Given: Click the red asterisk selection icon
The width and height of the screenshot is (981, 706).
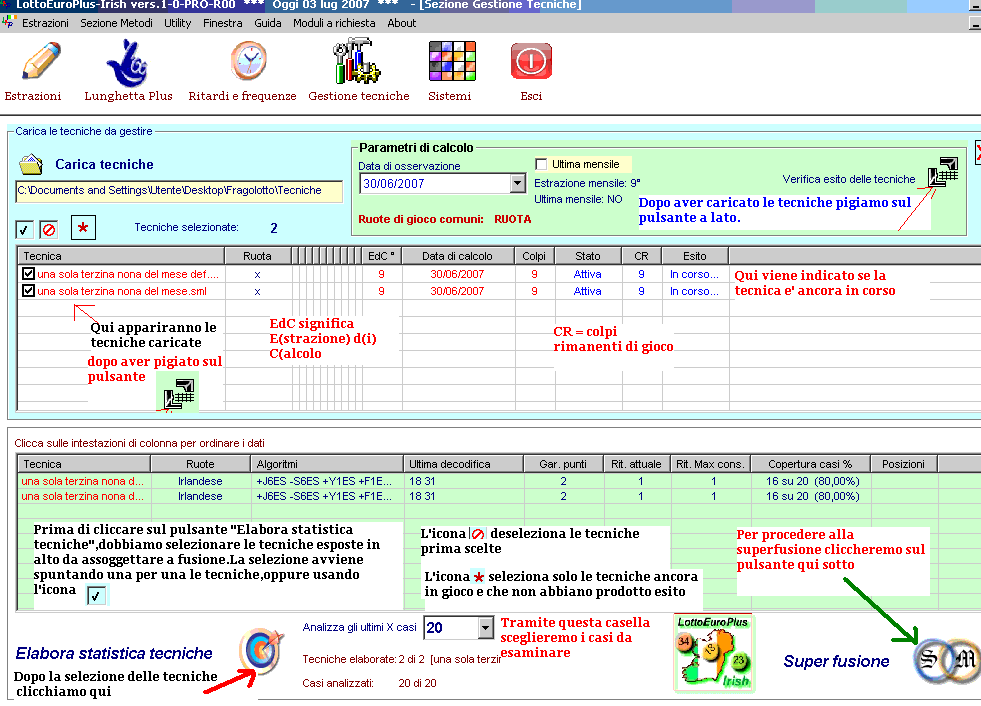Looking at the screenshot, I should 83,228.
